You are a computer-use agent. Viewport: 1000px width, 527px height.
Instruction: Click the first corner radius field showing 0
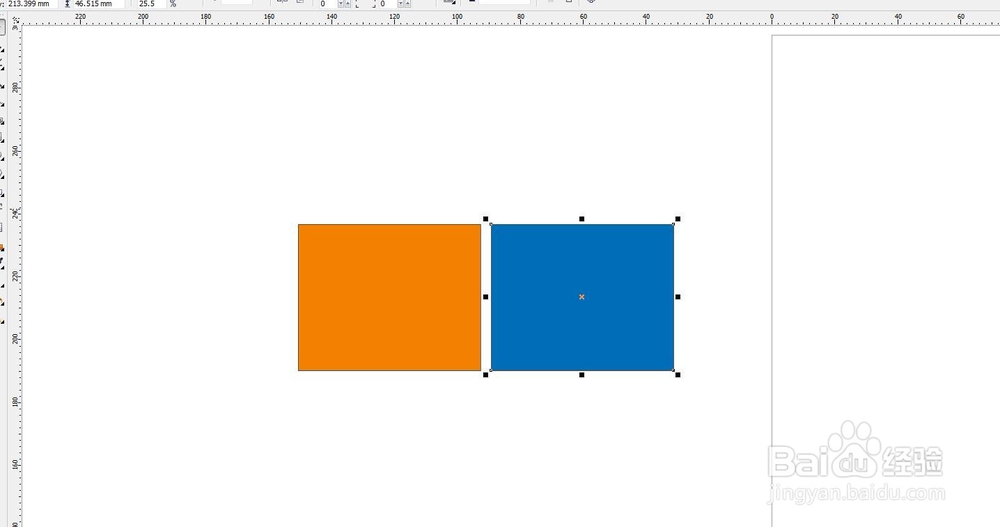(327, 4)
